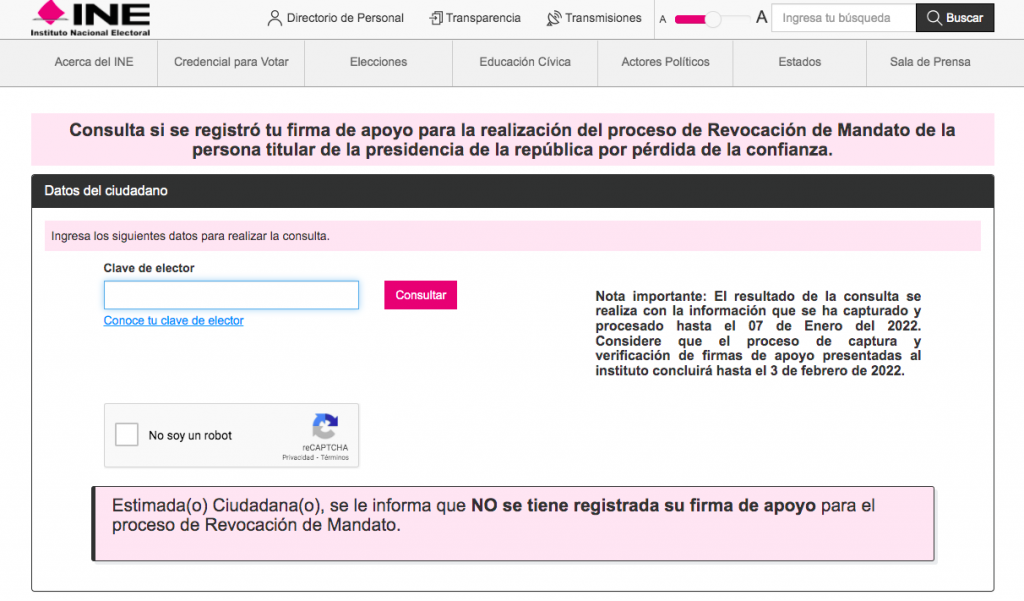Check the No soy un robot checkbox
Image resolution: width=1024 pixels, height=601 pixels.
(x=125, y=435)
